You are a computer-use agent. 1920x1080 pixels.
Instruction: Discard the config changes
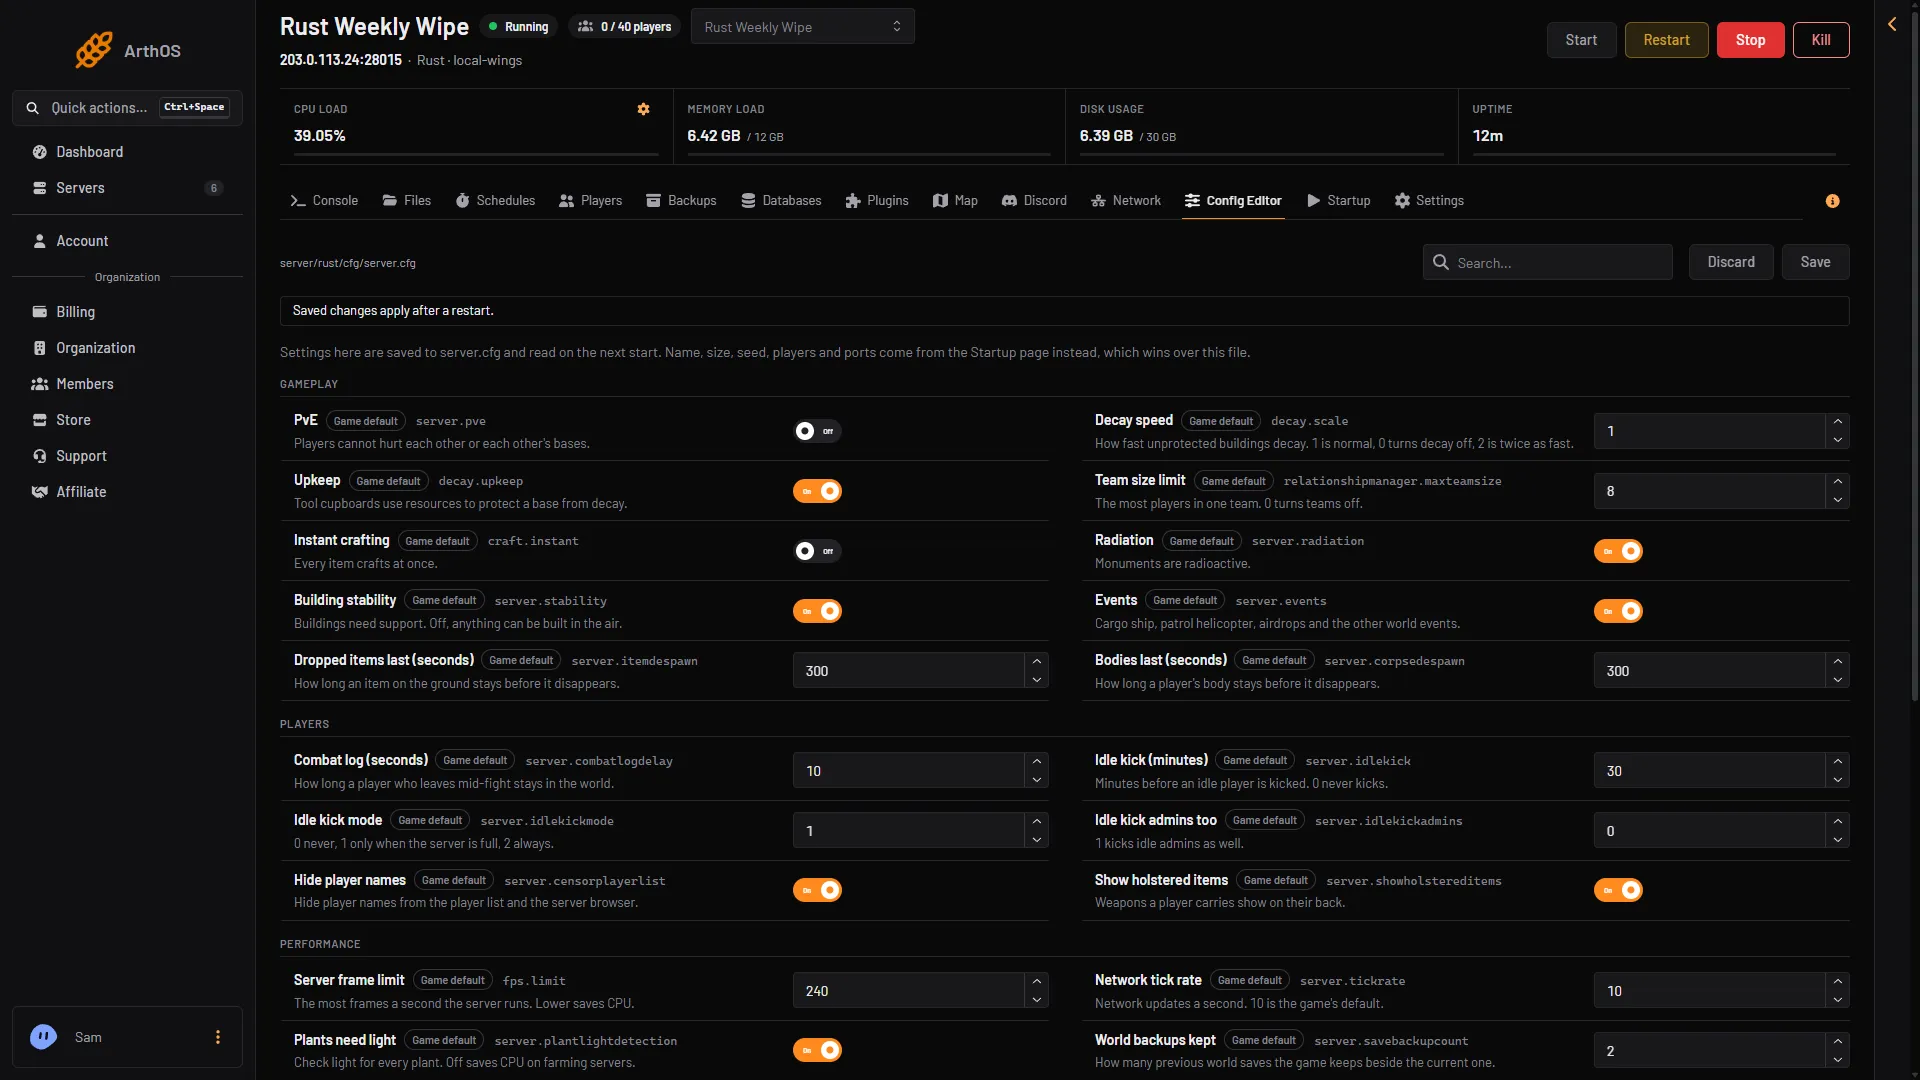click(1730, 262)
